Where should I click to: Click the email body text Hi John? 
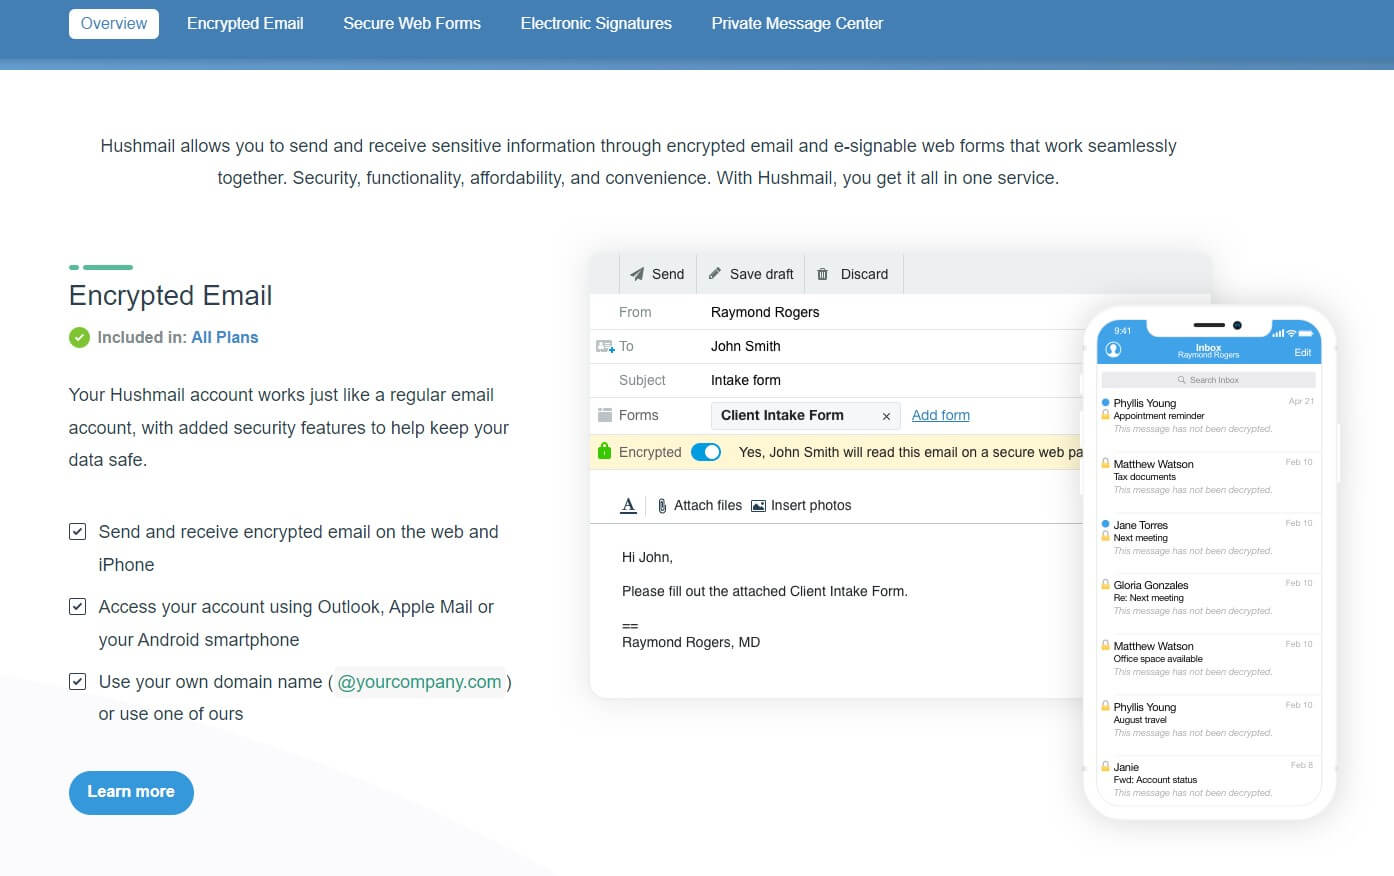tap(647, 557)
